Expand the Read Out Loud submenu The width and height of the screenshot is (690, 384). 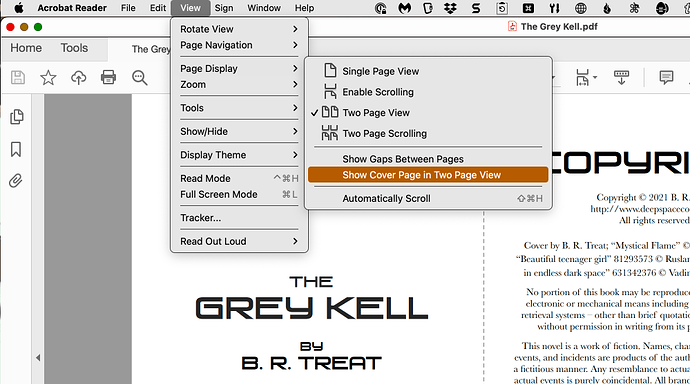click(x=239, y=241)
